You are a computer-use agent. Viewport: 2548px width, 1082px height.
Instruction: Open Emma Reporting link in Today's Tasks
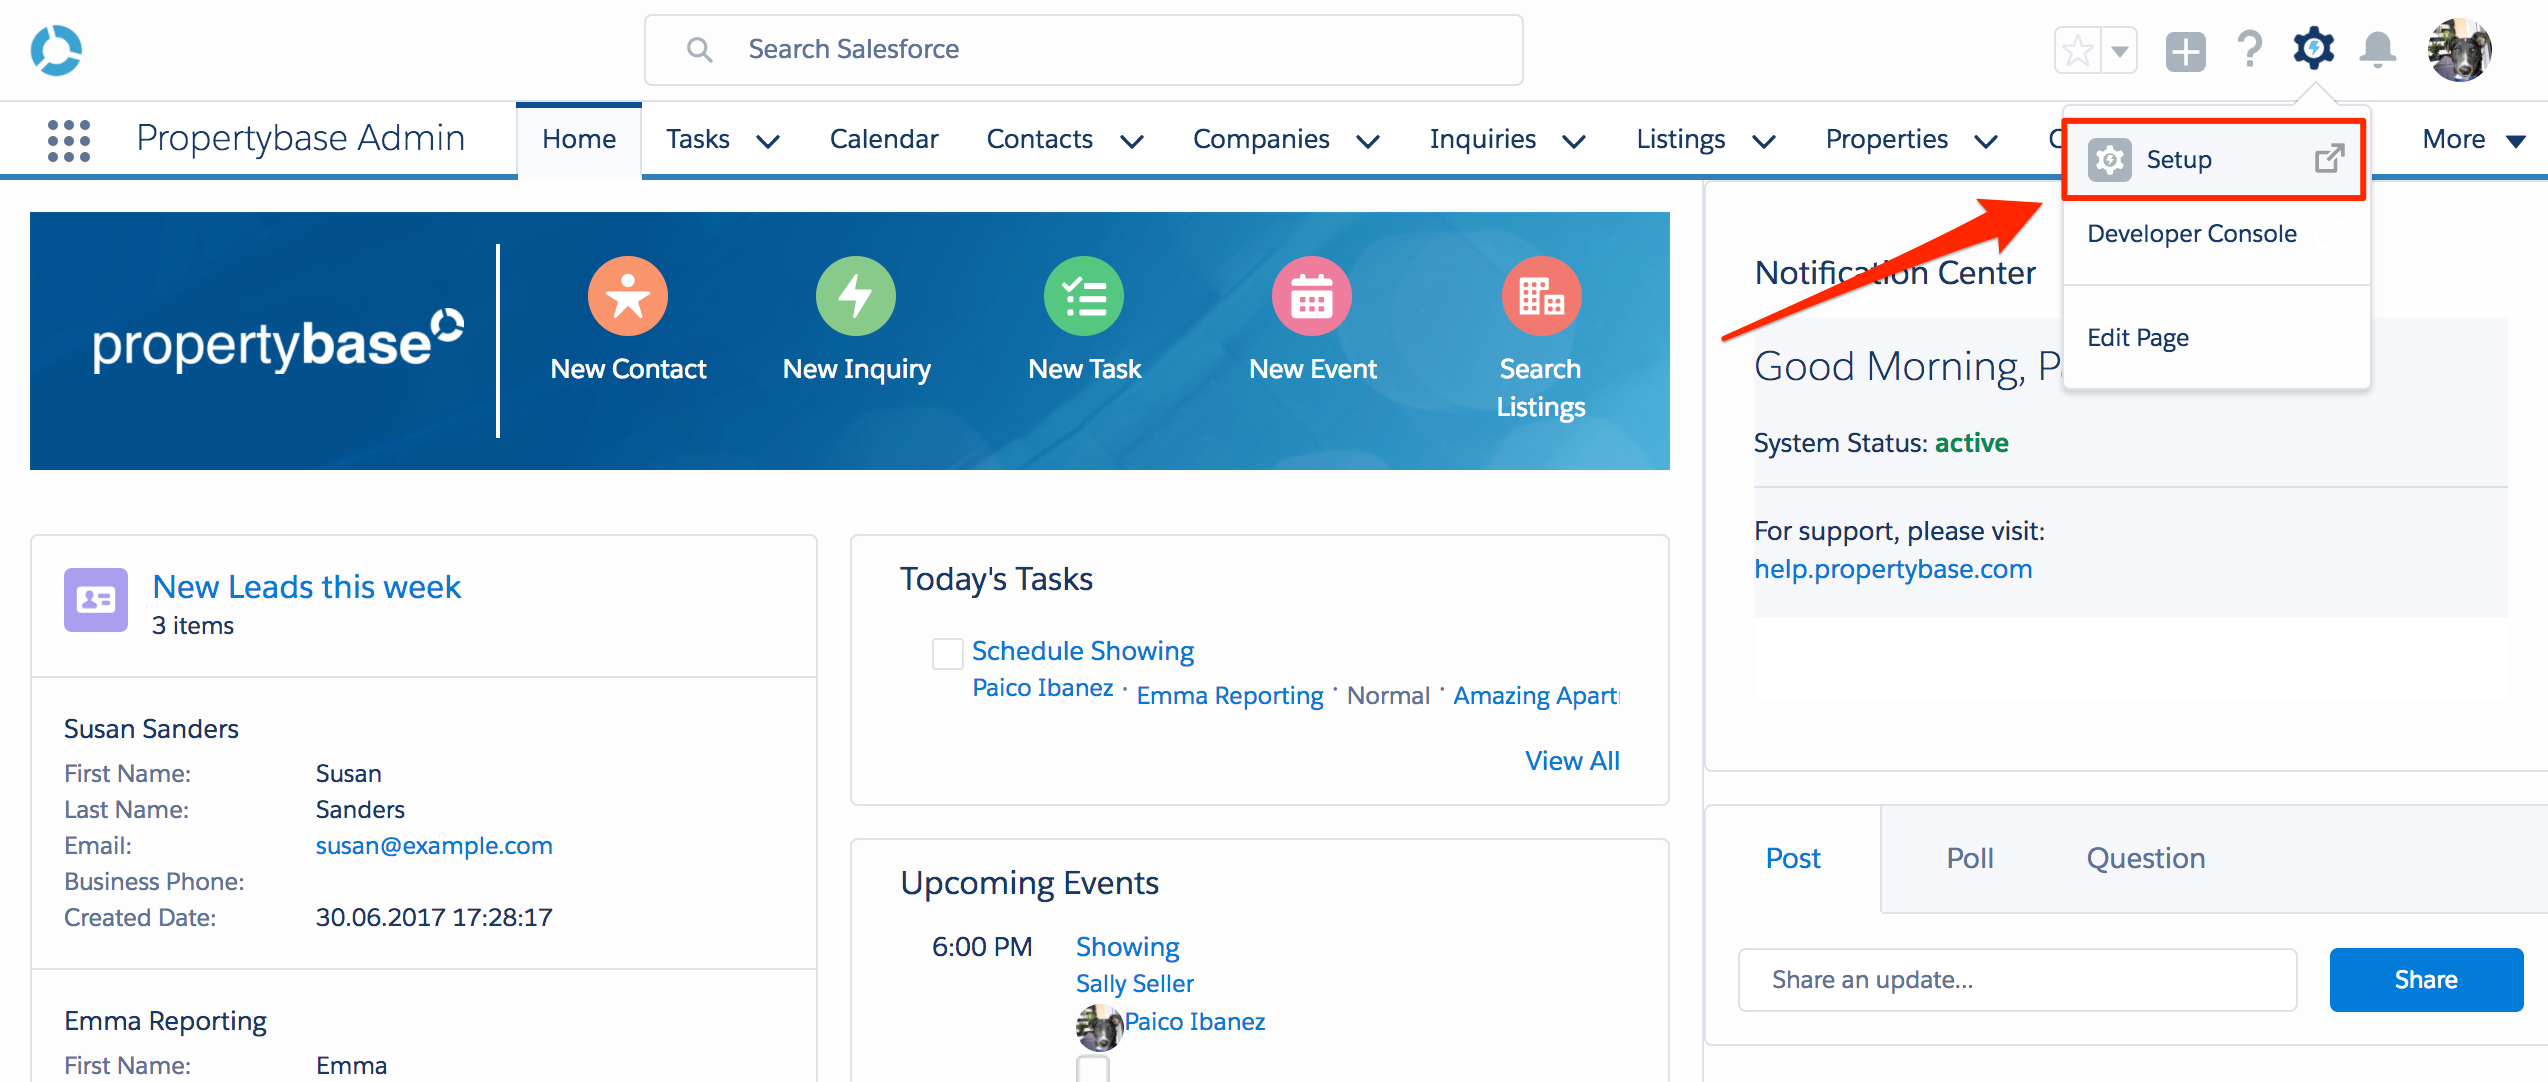1230,696
